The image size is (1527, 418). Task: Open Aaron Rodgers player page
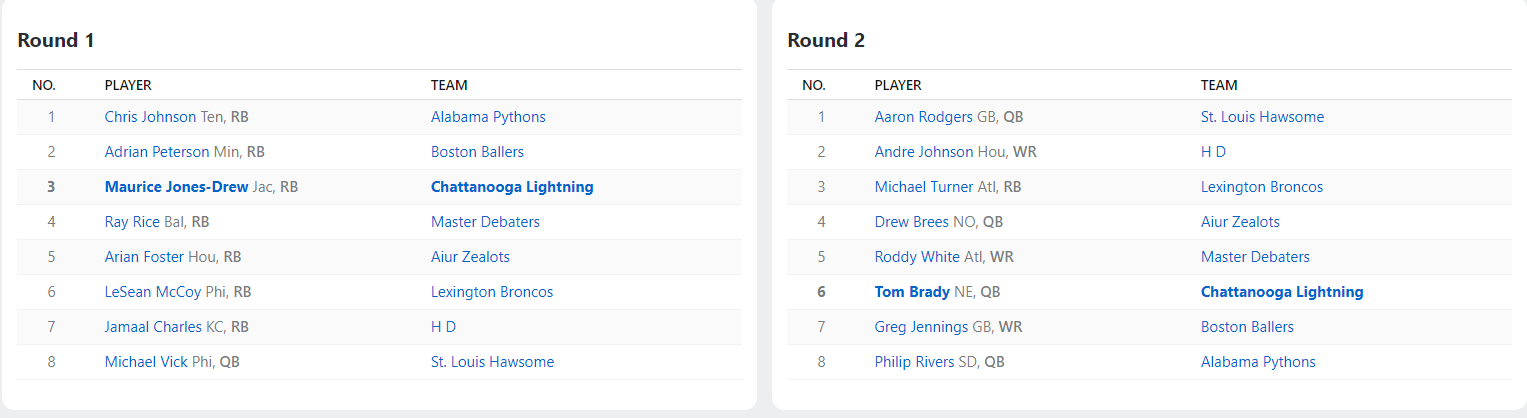pyautogui.click(x=923, y=117)
